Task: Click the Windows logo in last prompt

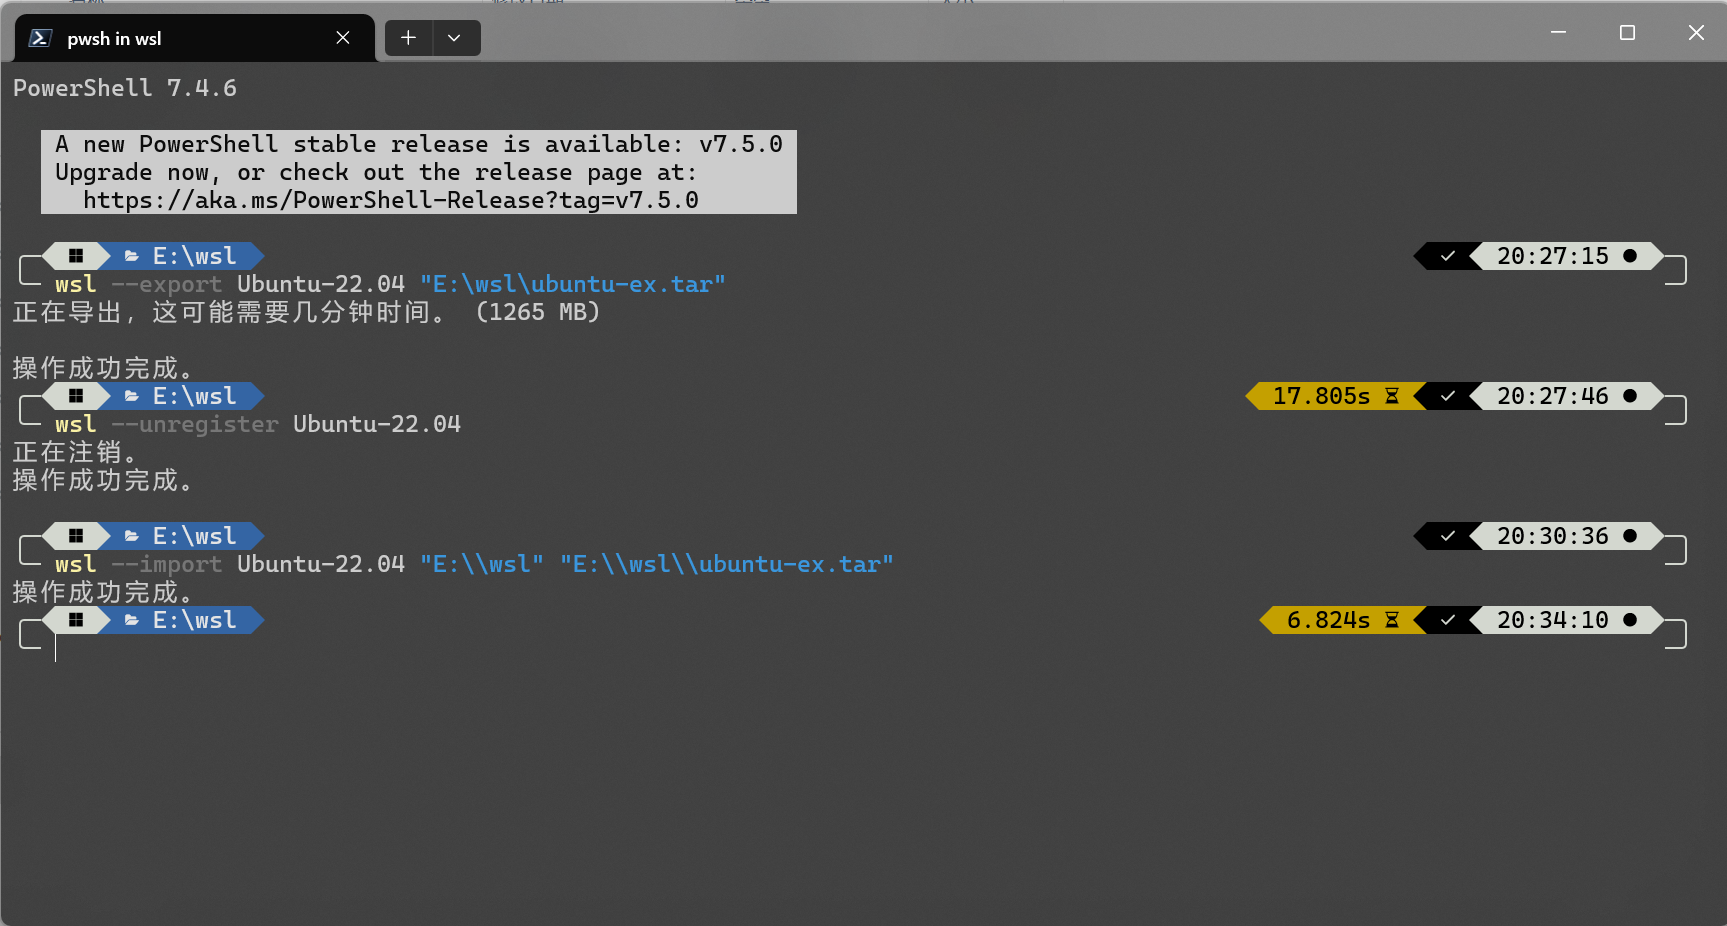Action: pos(76,620)
